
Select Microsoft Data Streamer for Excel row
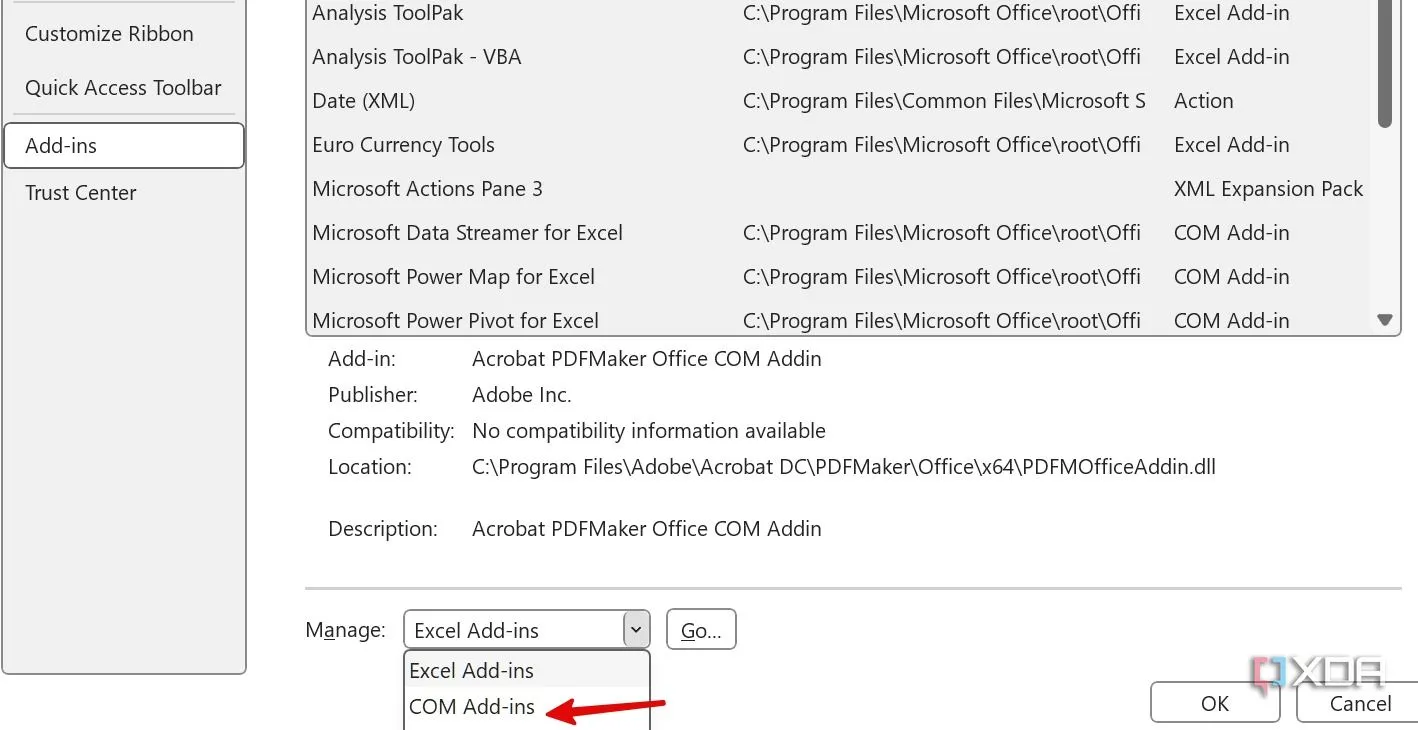coord(838,233)
